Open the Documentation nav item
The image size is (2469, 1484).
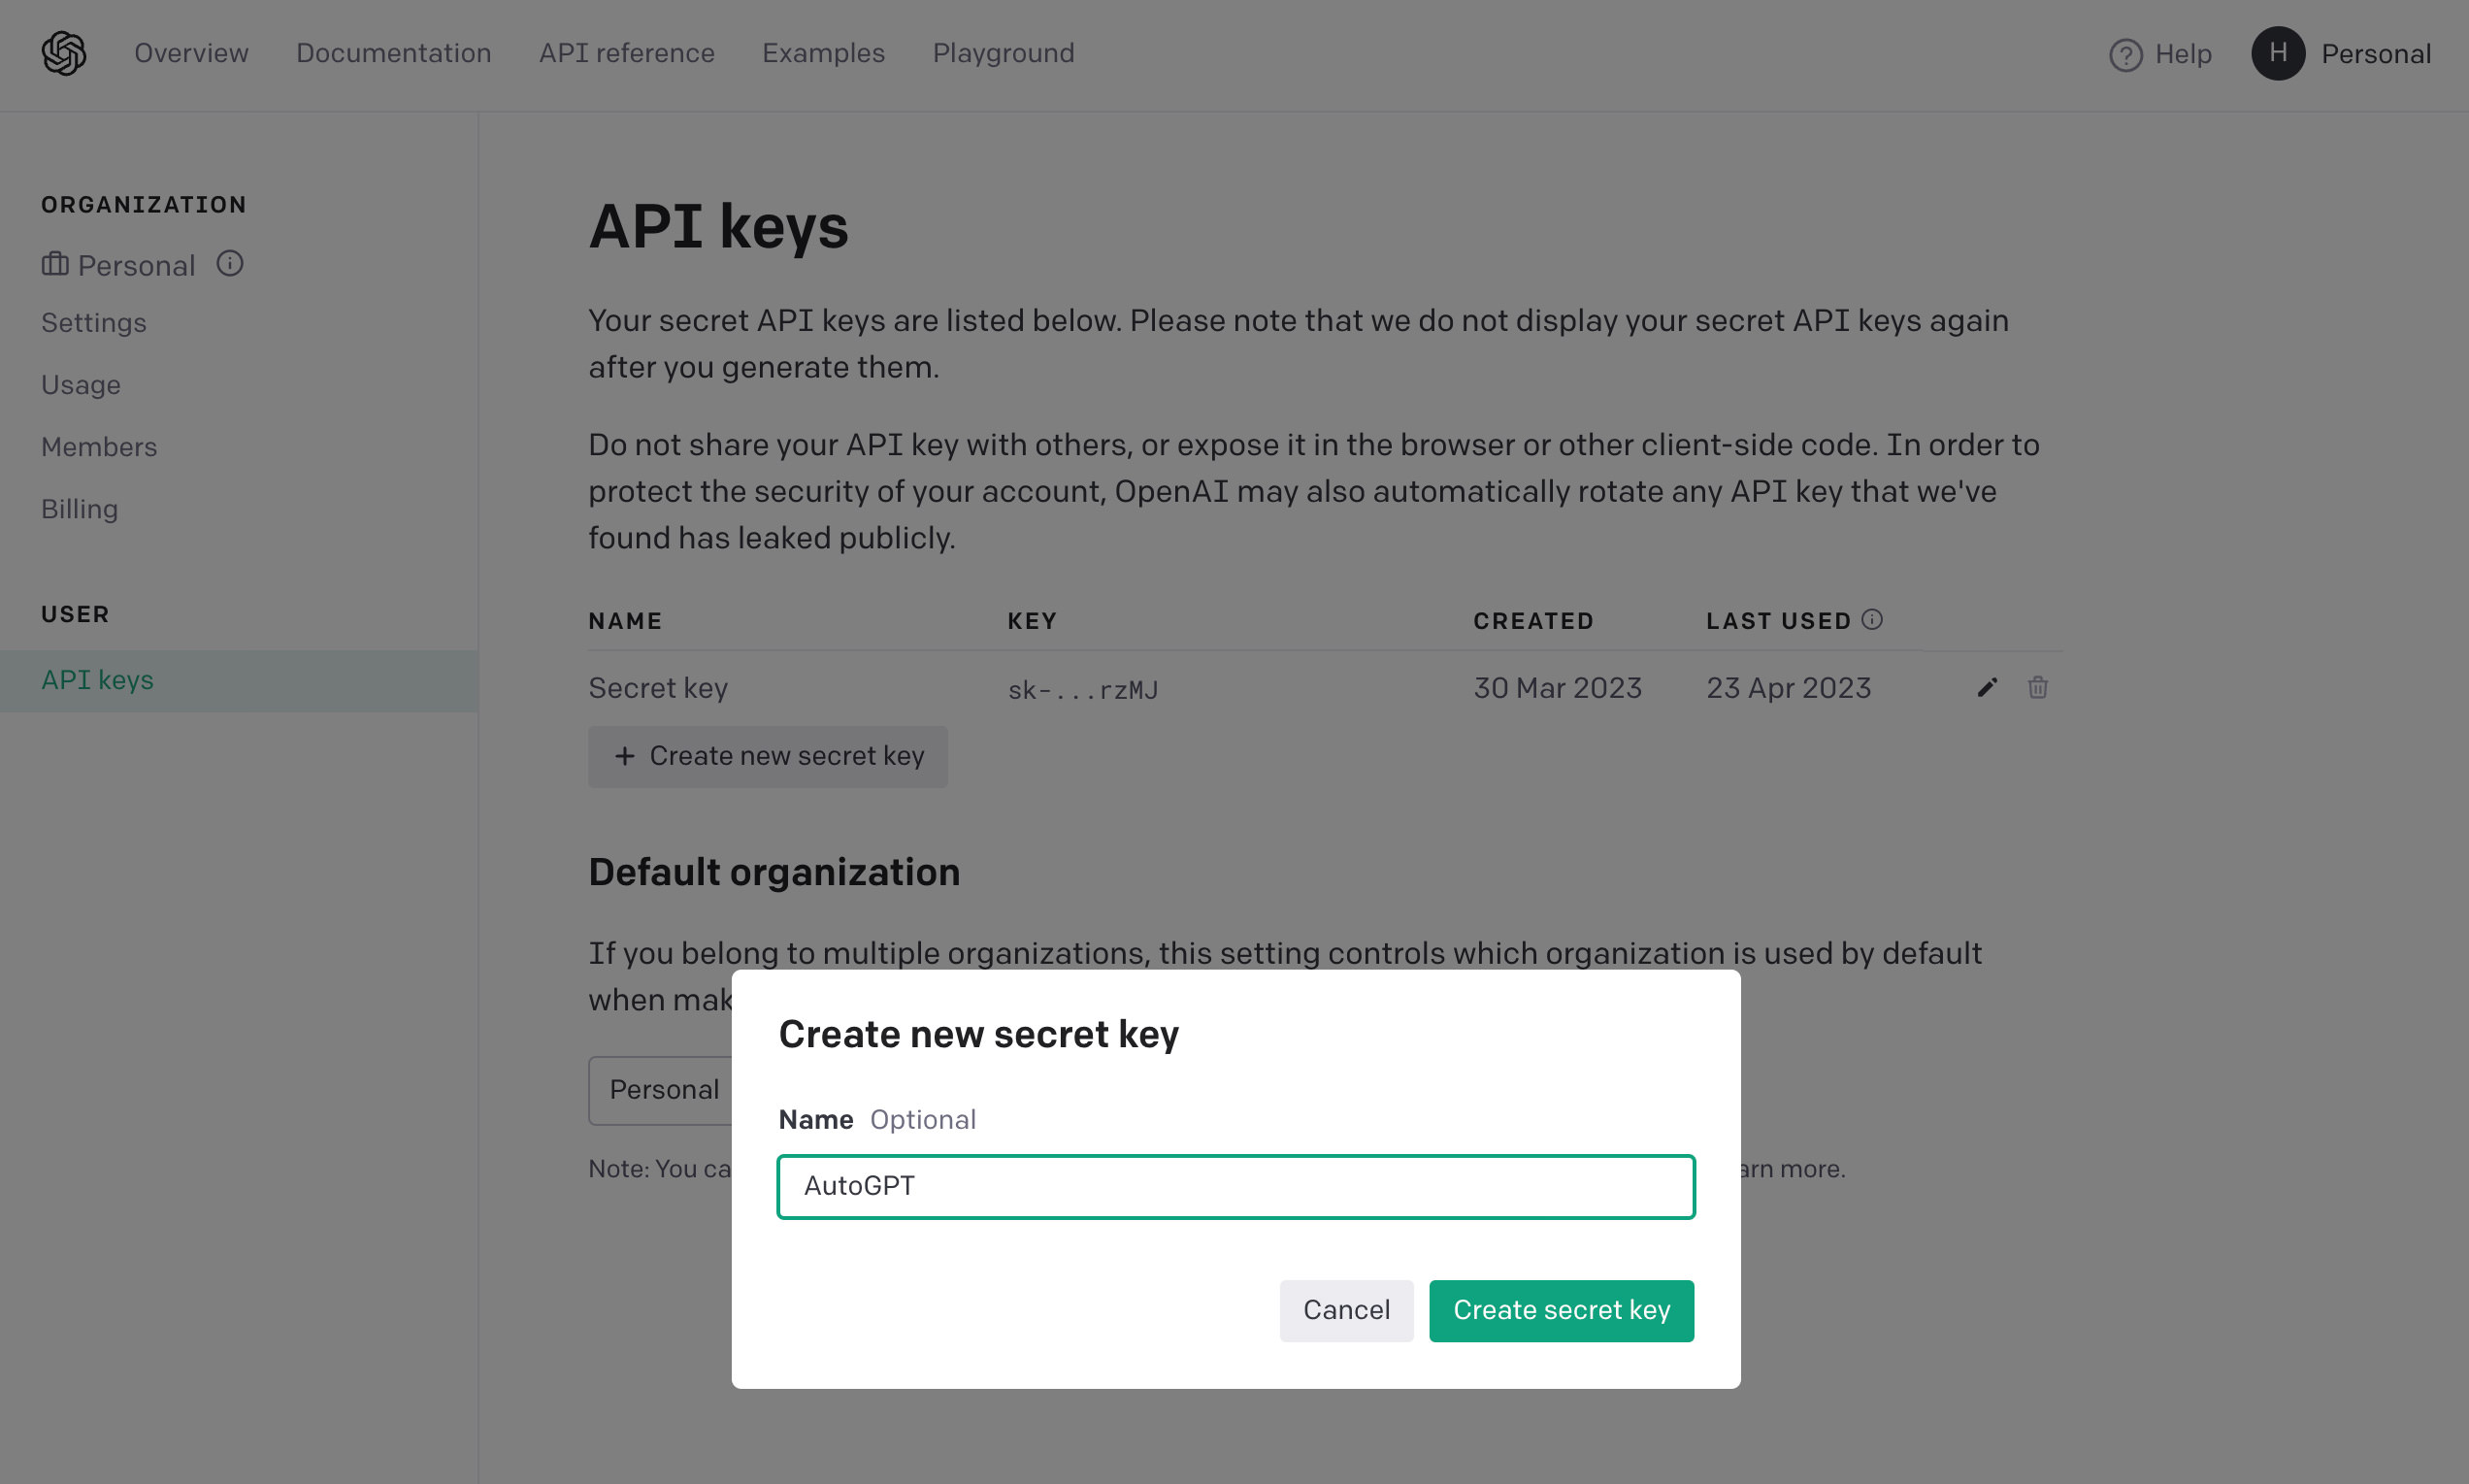click(393, 53)
